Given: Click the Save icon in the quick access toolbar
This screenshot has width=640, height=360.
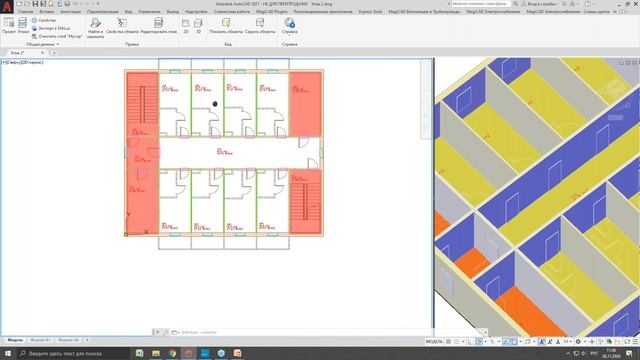Looking at the screenshot, I should coord(35,4).
